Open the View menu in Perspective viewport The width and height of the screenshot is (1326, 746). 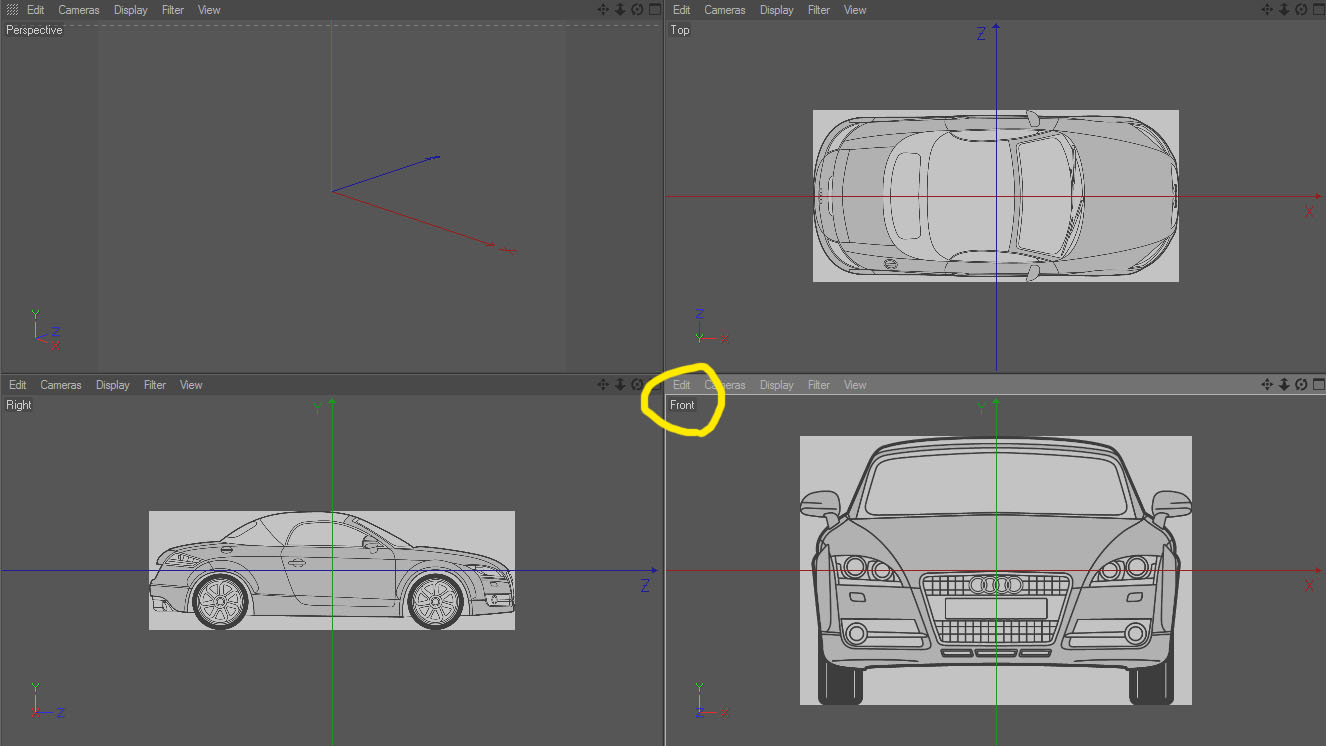coord(209,10)
